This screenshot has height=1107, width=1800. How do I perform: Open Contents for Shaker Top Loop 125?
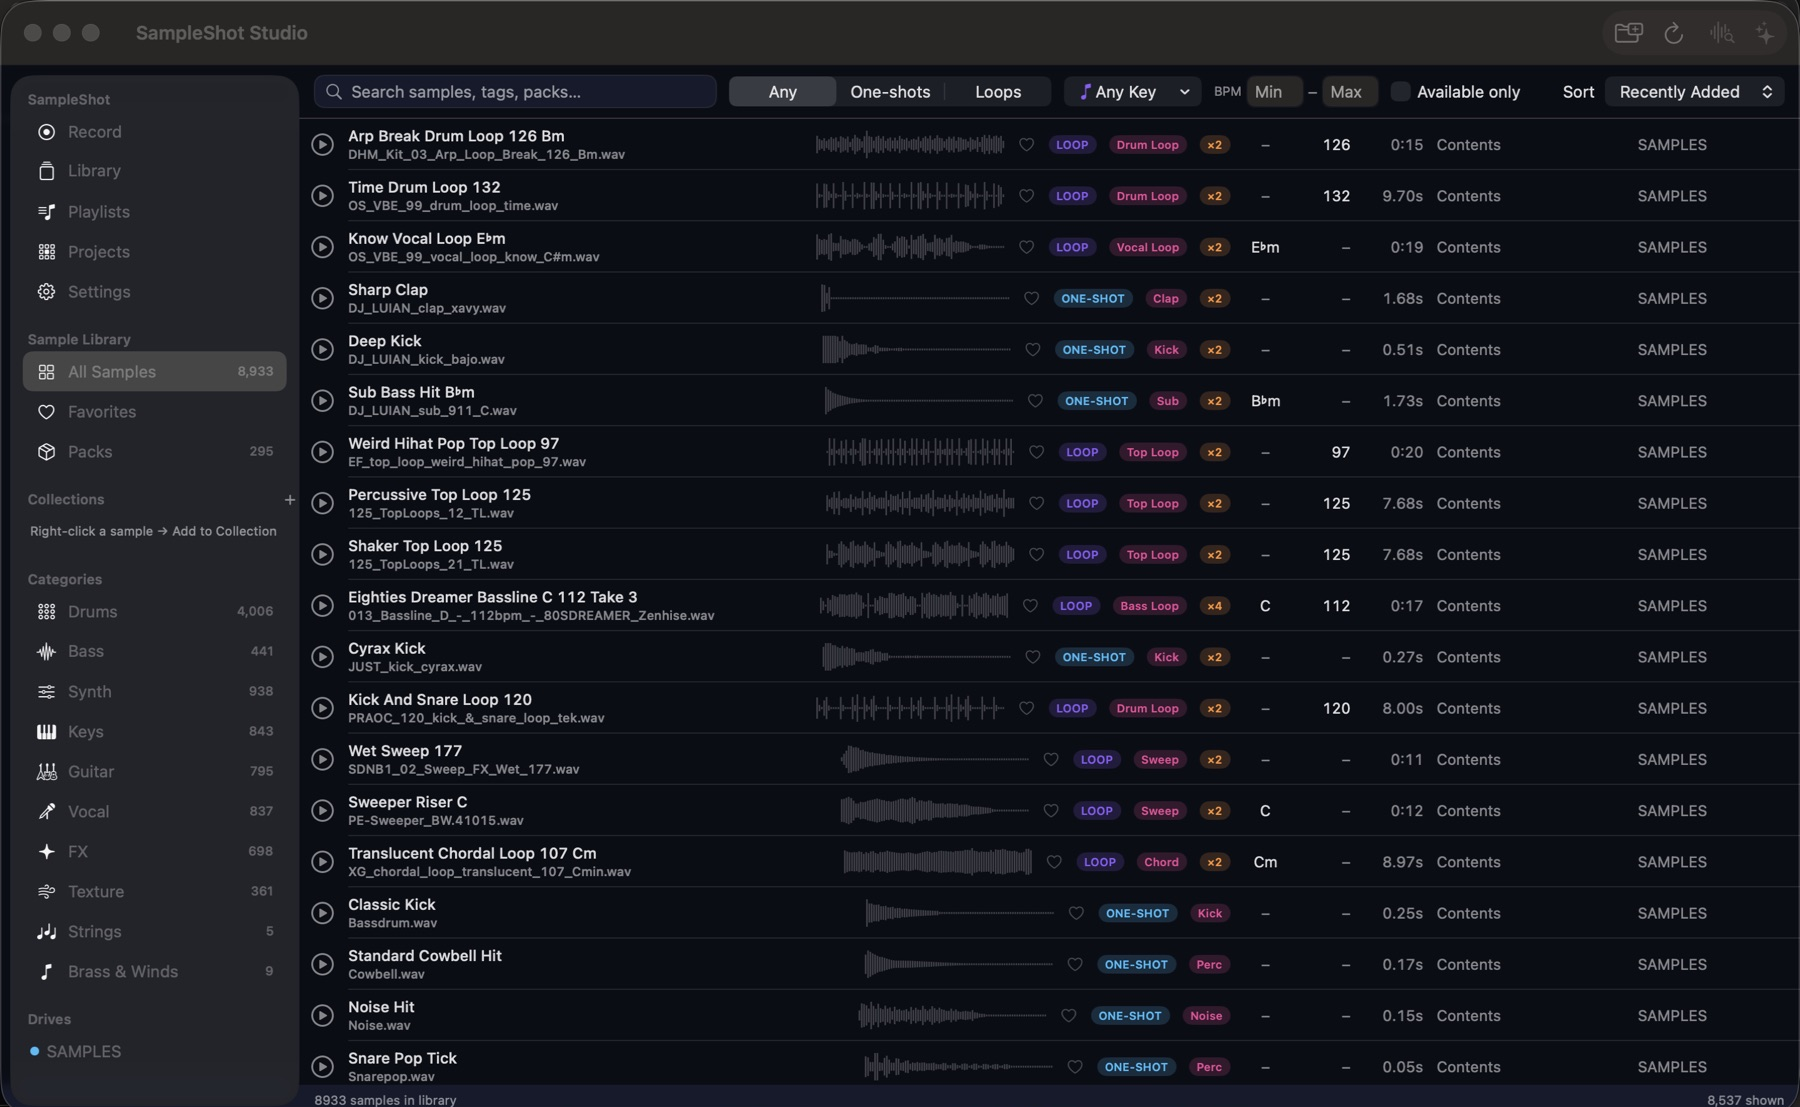point(1468,555)
